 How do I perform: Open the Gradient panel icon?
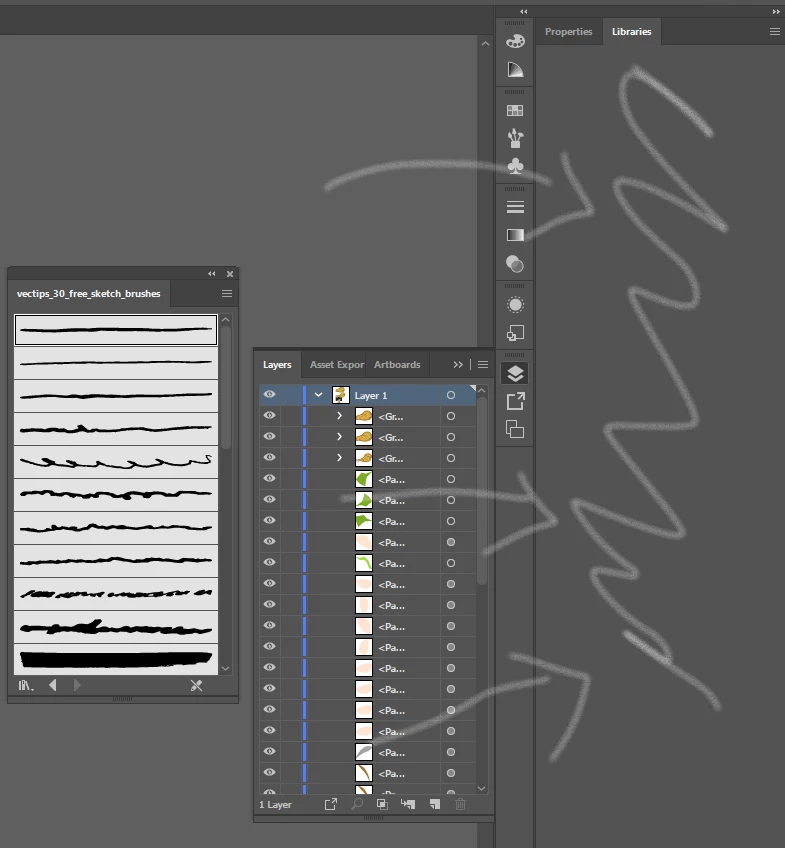[x=515, y=235]
